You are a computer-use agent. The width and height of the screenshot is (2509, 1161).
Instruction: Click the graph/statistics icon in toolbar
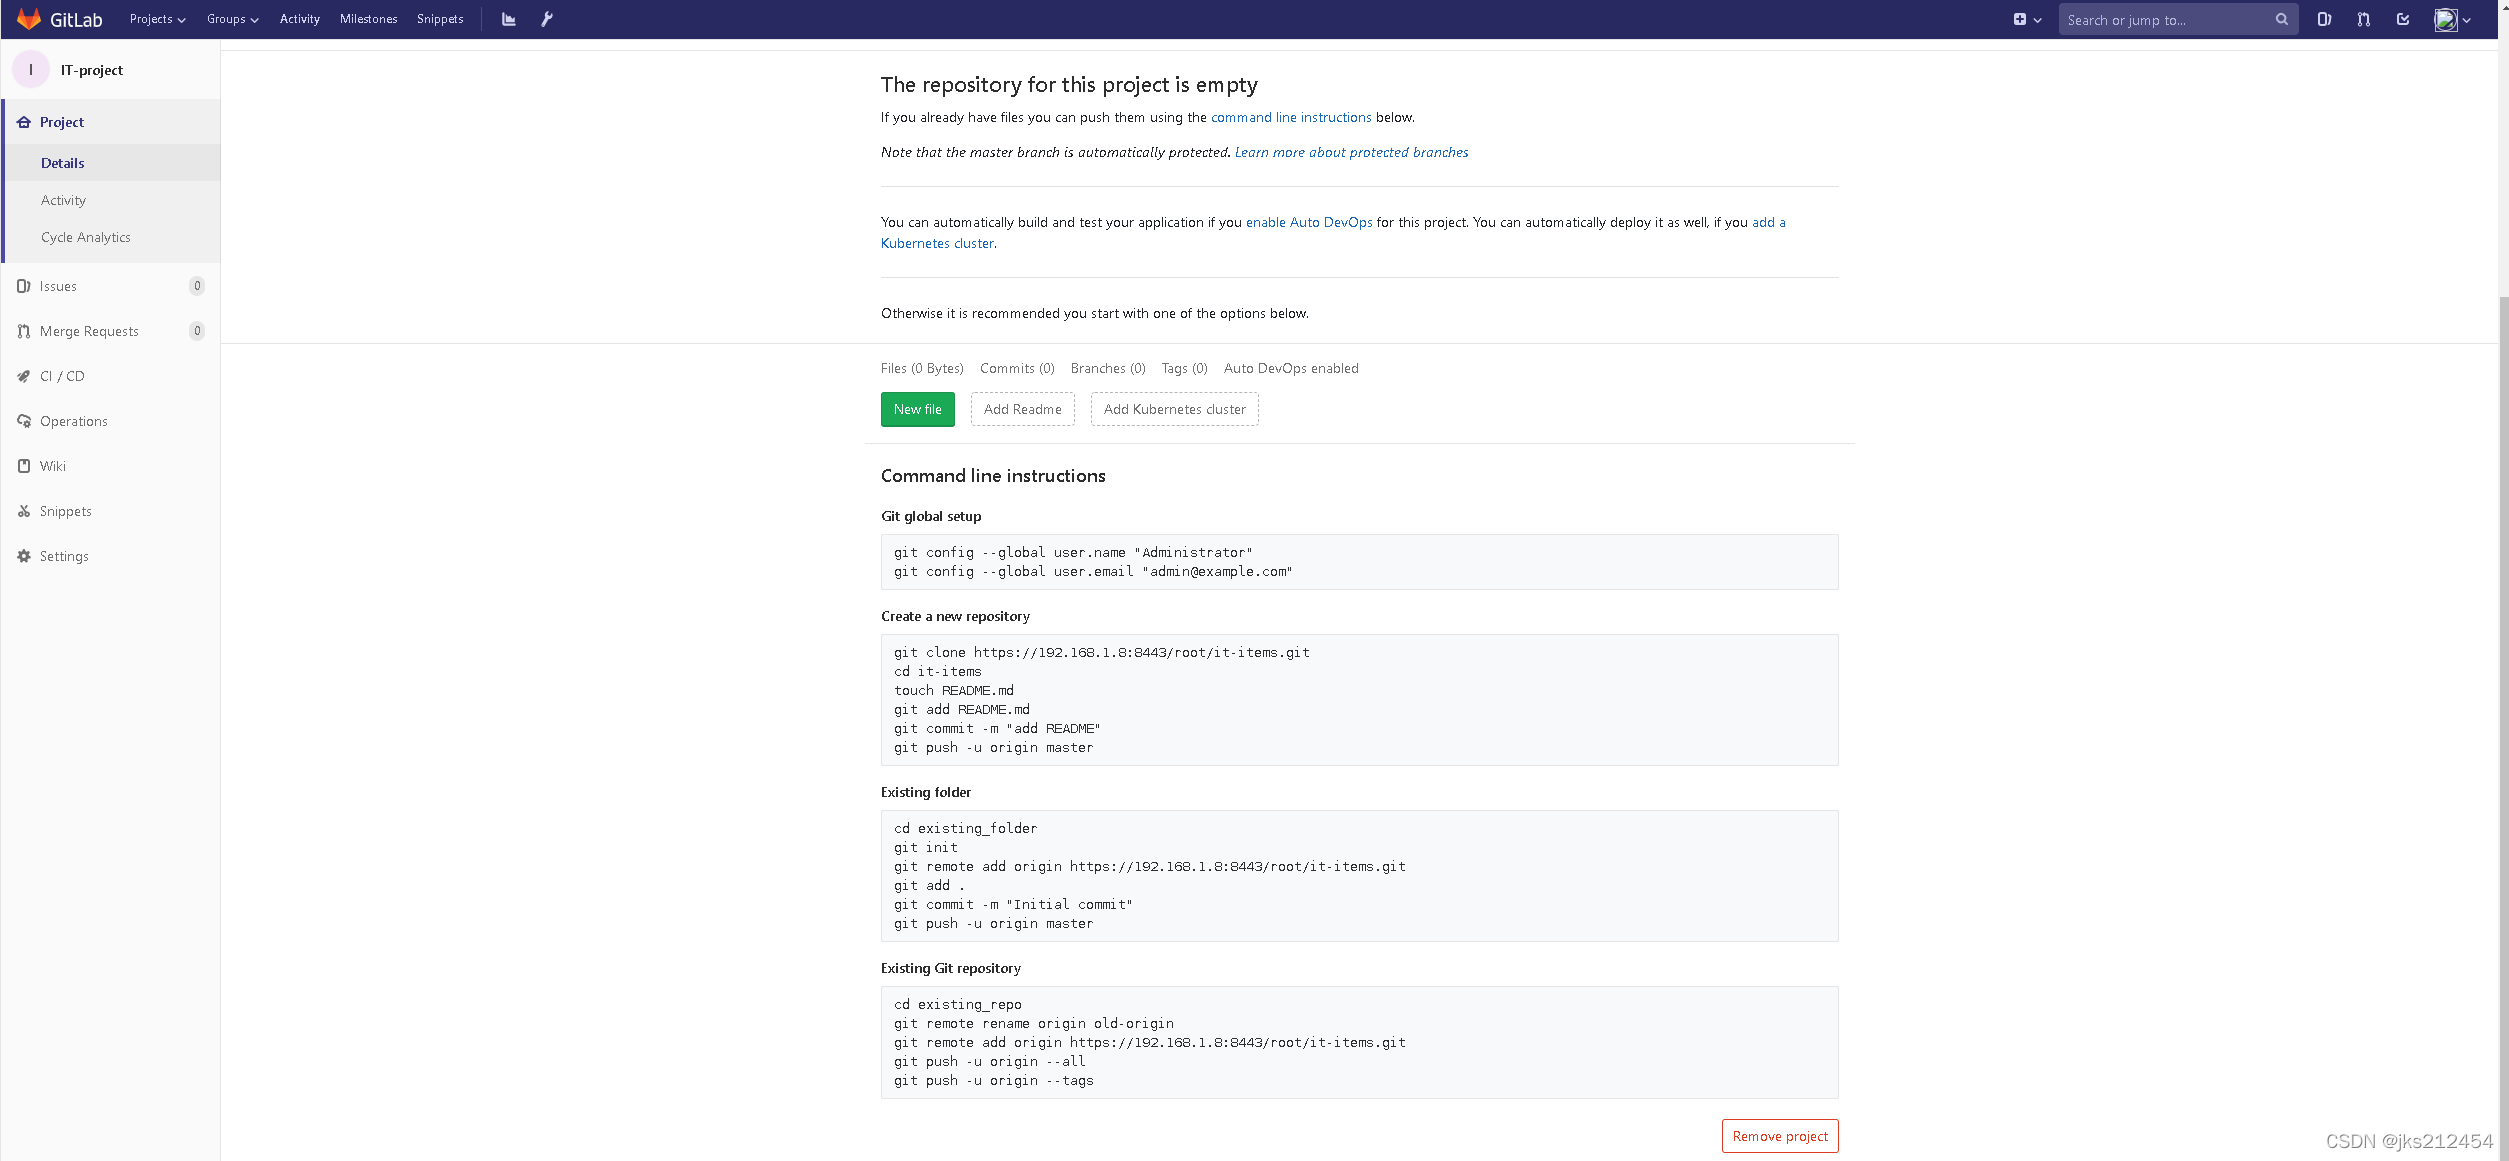509,18
